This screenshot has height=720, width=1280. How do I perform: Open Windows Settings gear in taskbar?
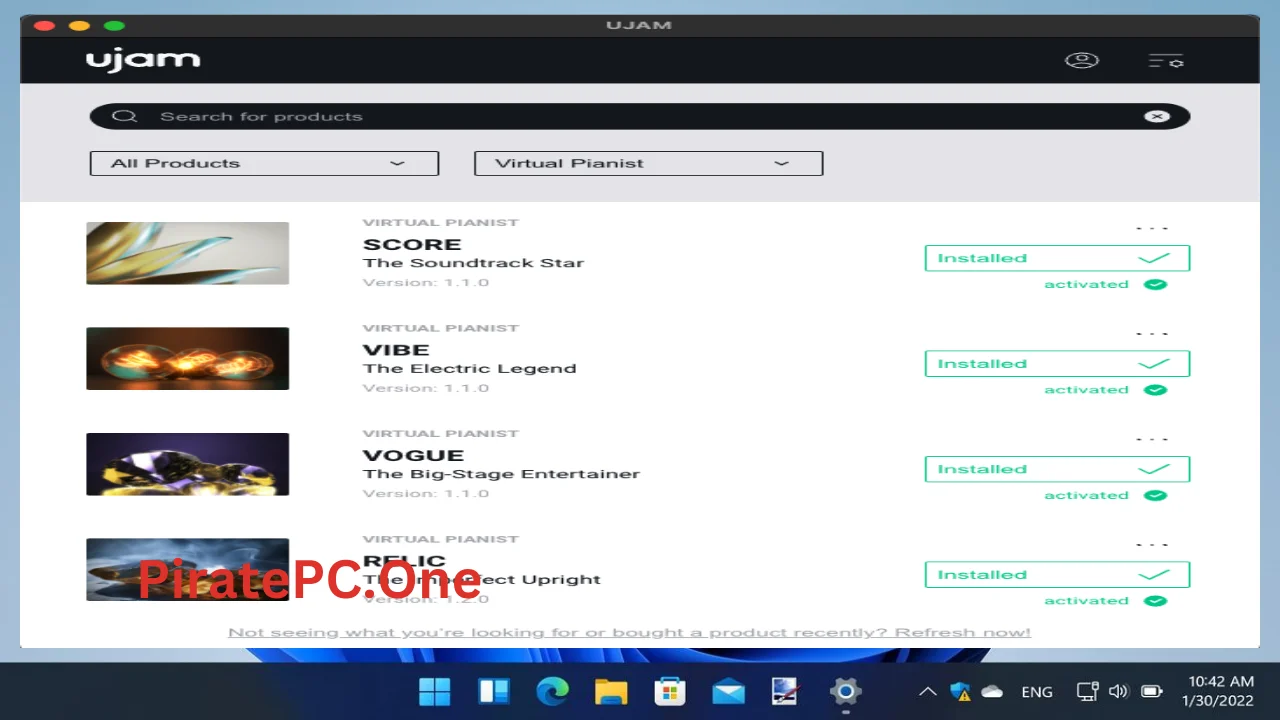click(845, 691)
